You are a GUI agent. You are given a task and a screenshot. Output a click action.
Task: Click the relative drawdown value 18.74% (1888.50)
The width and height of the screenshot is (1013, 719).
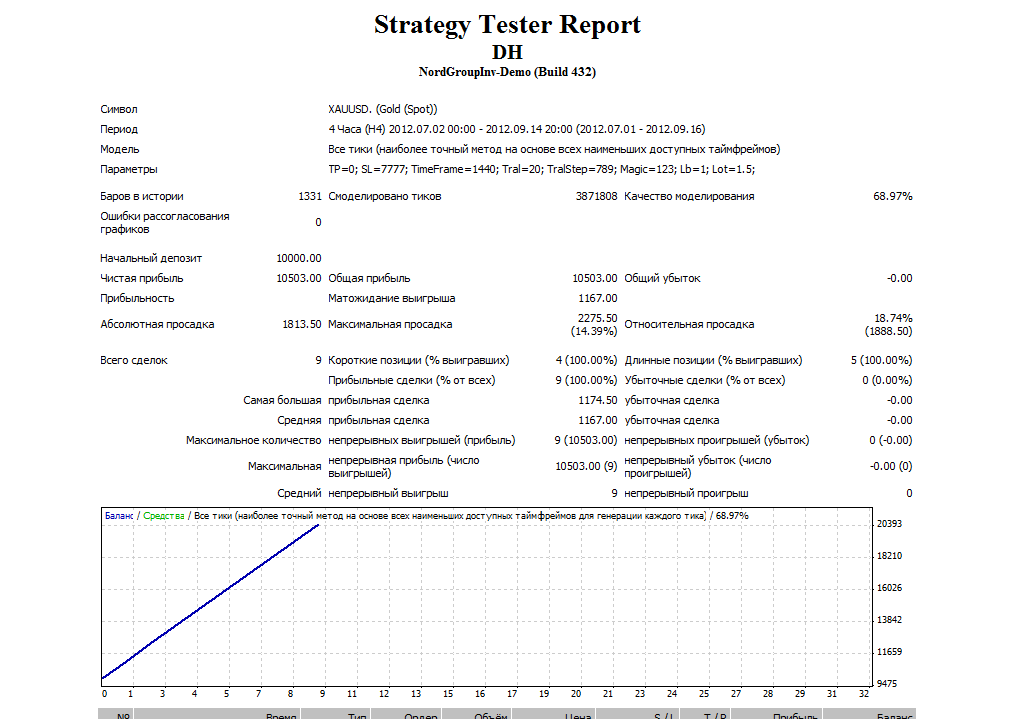pyautogui.click(x=889, y=325)
